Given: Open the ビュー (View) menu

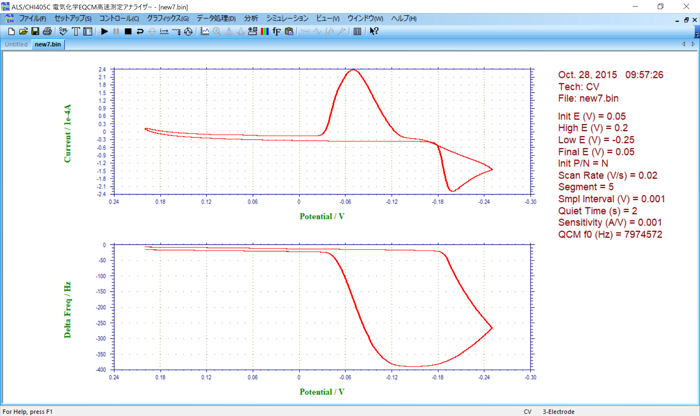Looking at the screenshot, I should [x=328, y=18].
